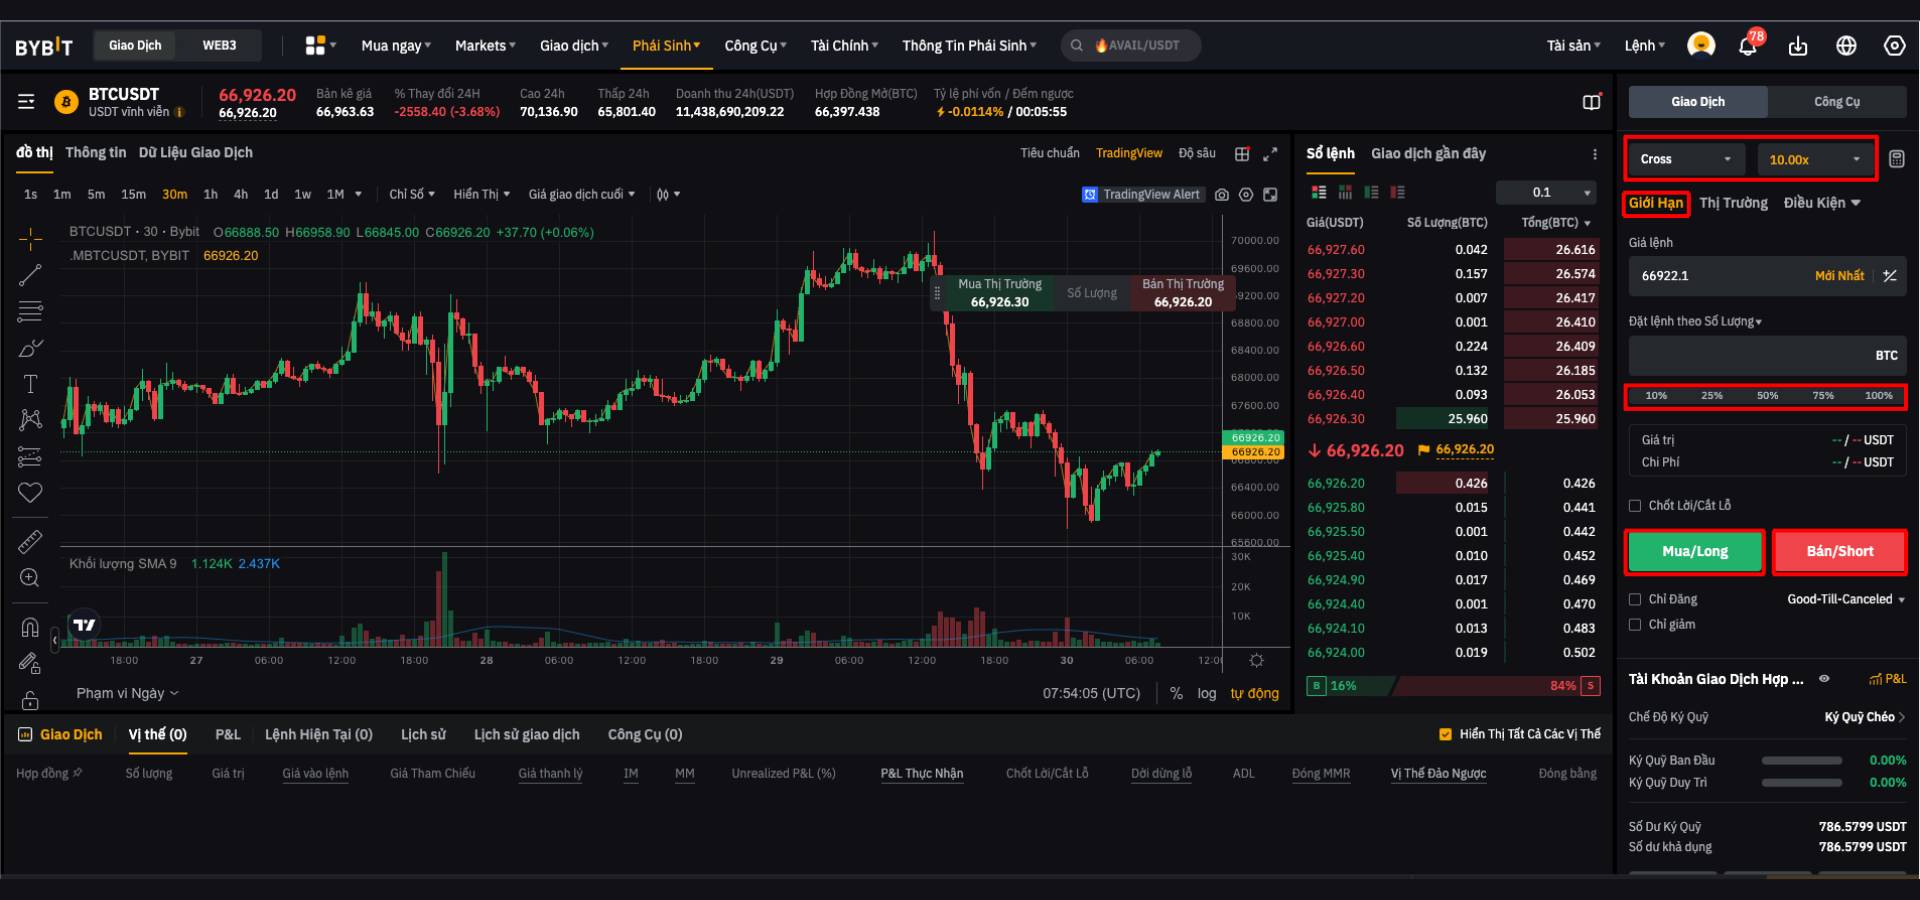This screenshot has width=1920, height=900.
Task: Open favorites heart icon on chart toolbar
Action: [30, 492]
